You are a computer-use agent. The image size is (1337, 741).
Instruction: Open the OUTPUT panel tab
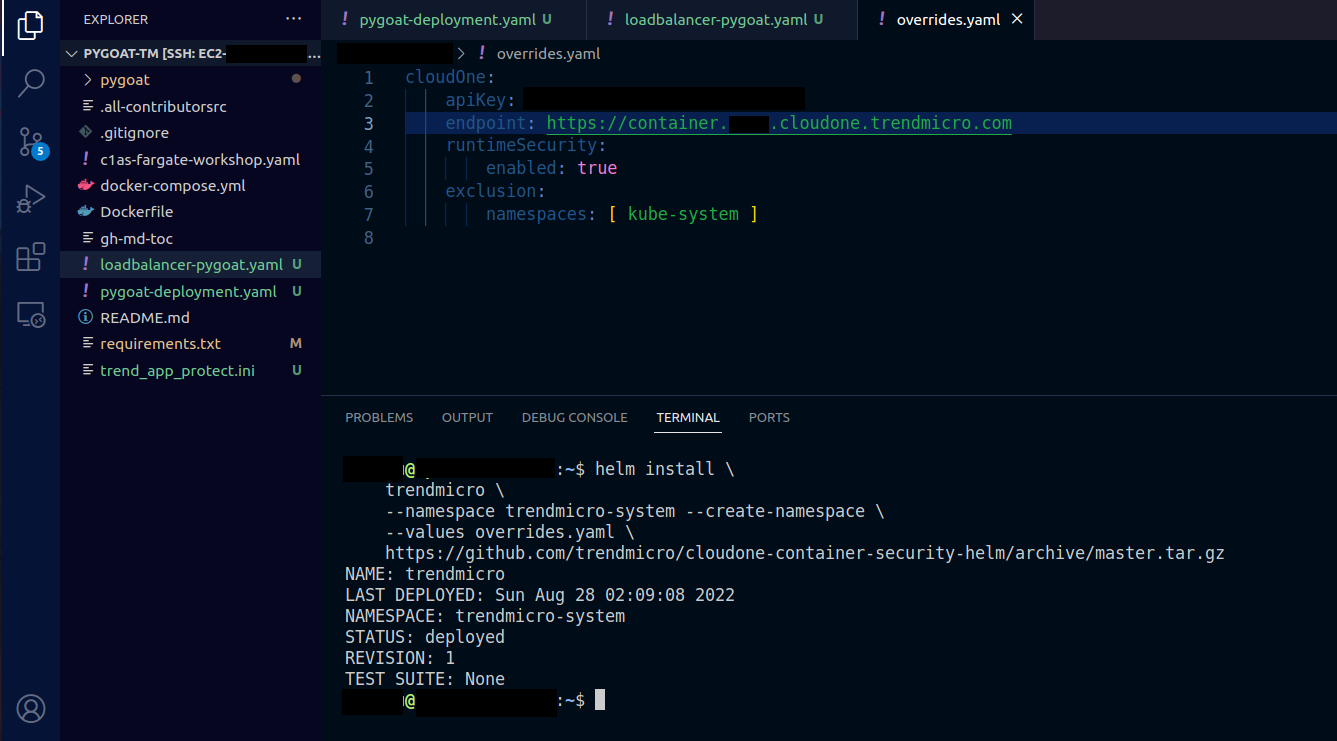click(x=467, y=417)
